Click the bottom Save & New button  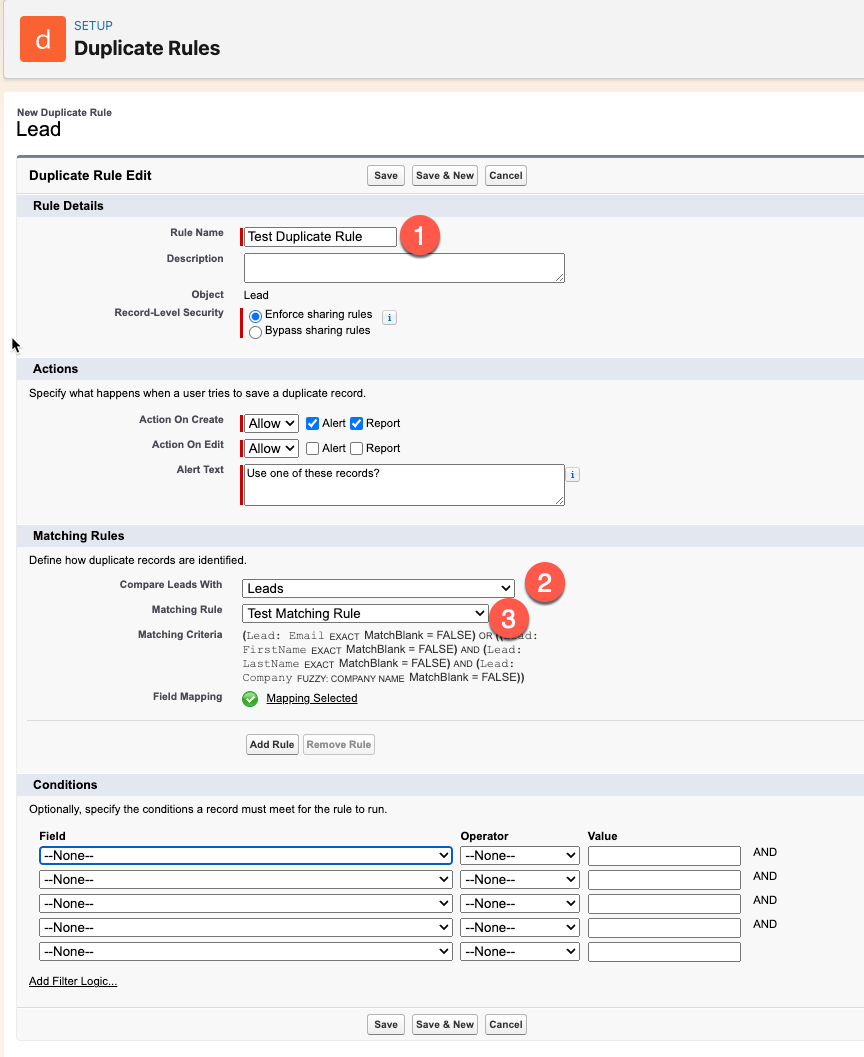[445, 1024]
